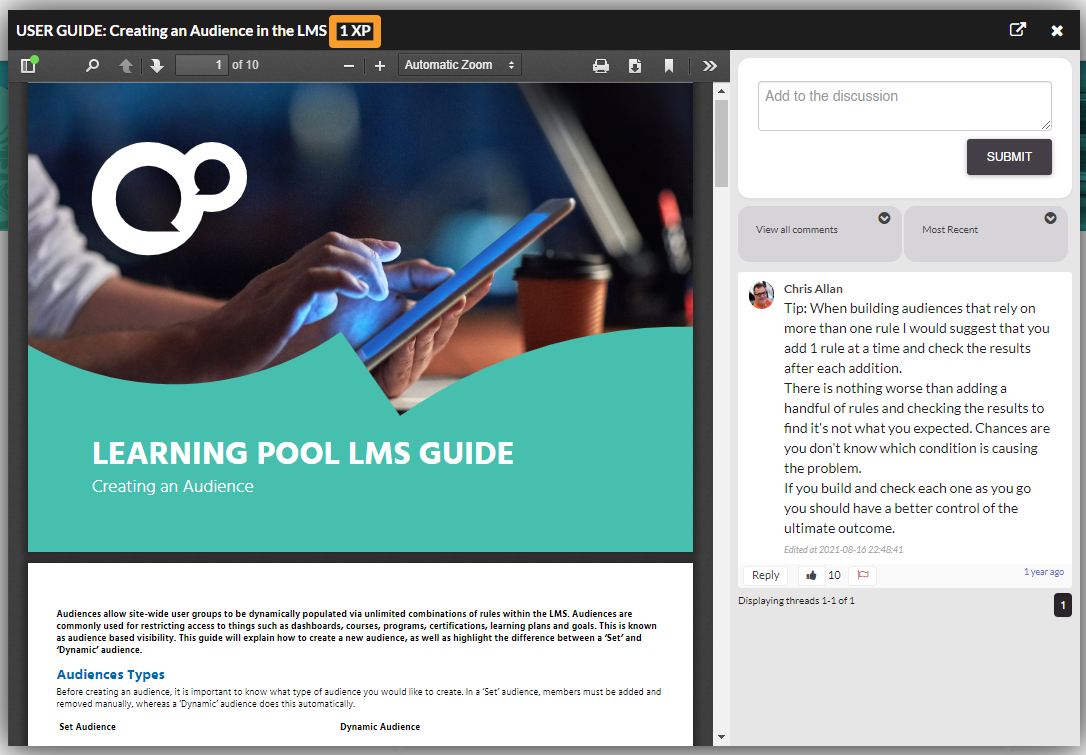Flag Chris Allan's comment
1086x755 pixels.
pos(862,575)
